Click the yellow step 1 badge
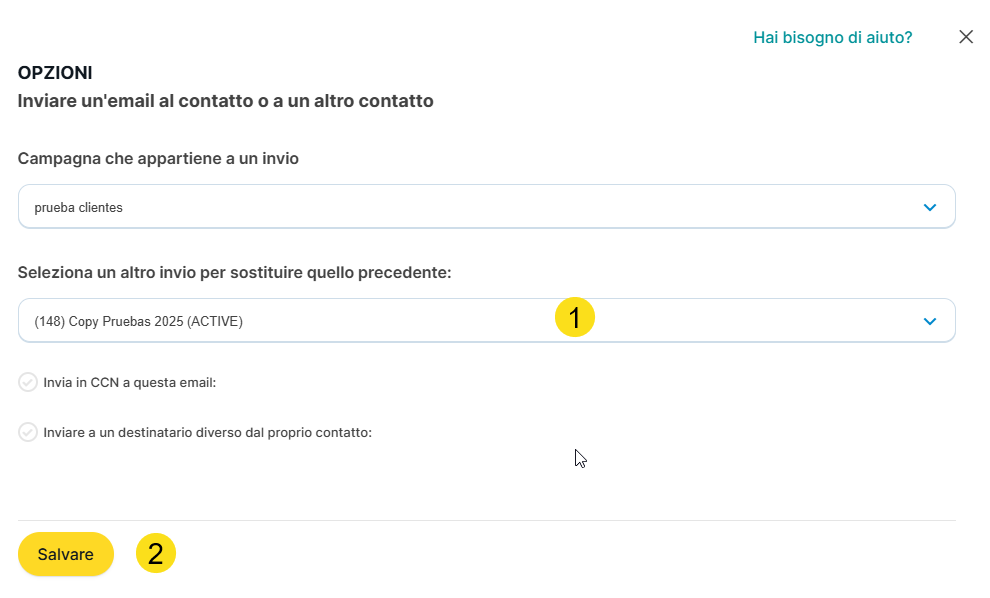990x598 pixels. 575,317
